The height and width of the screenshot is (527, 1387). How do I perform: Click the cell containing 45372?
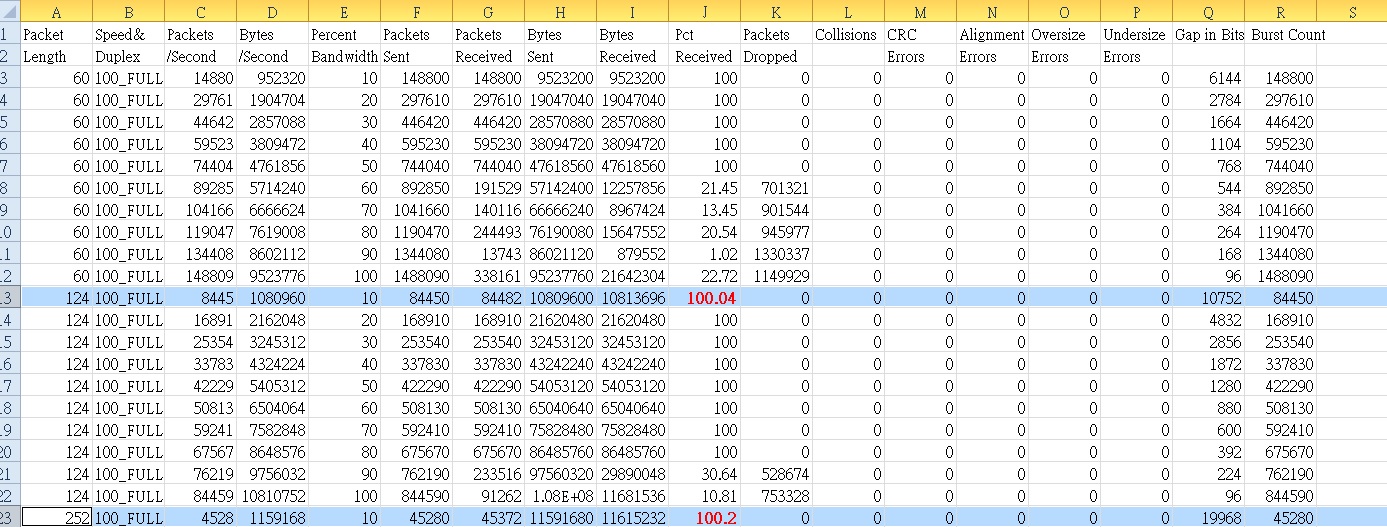(488, 518)
